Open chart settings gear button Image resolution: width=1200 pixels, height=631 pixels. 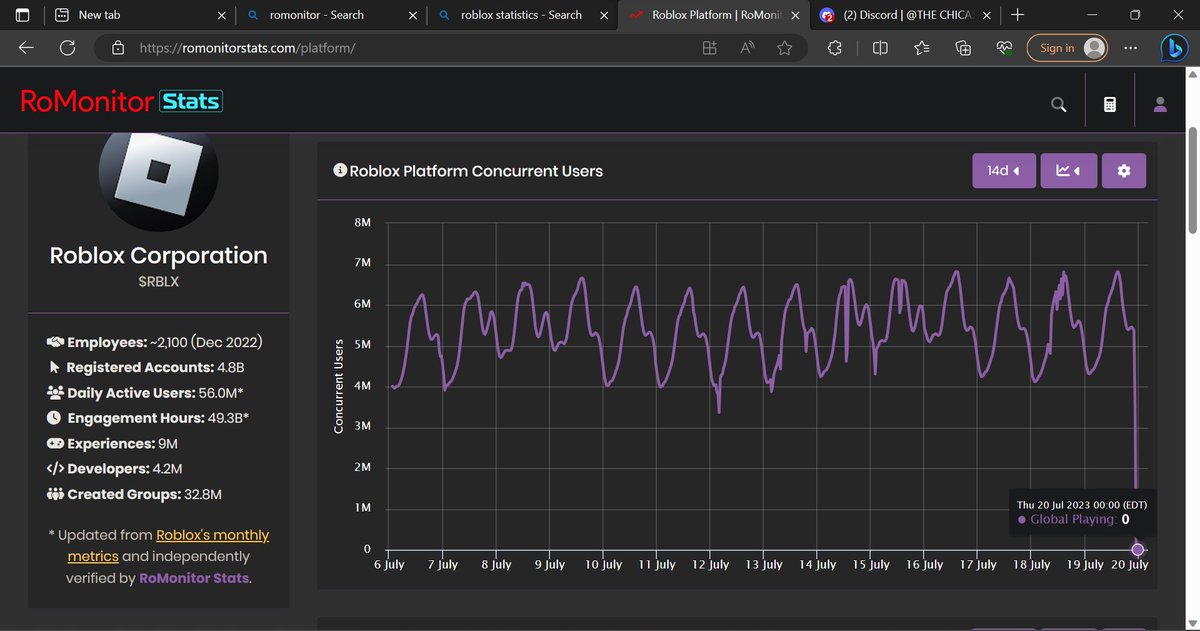(x=1124, y=171)
